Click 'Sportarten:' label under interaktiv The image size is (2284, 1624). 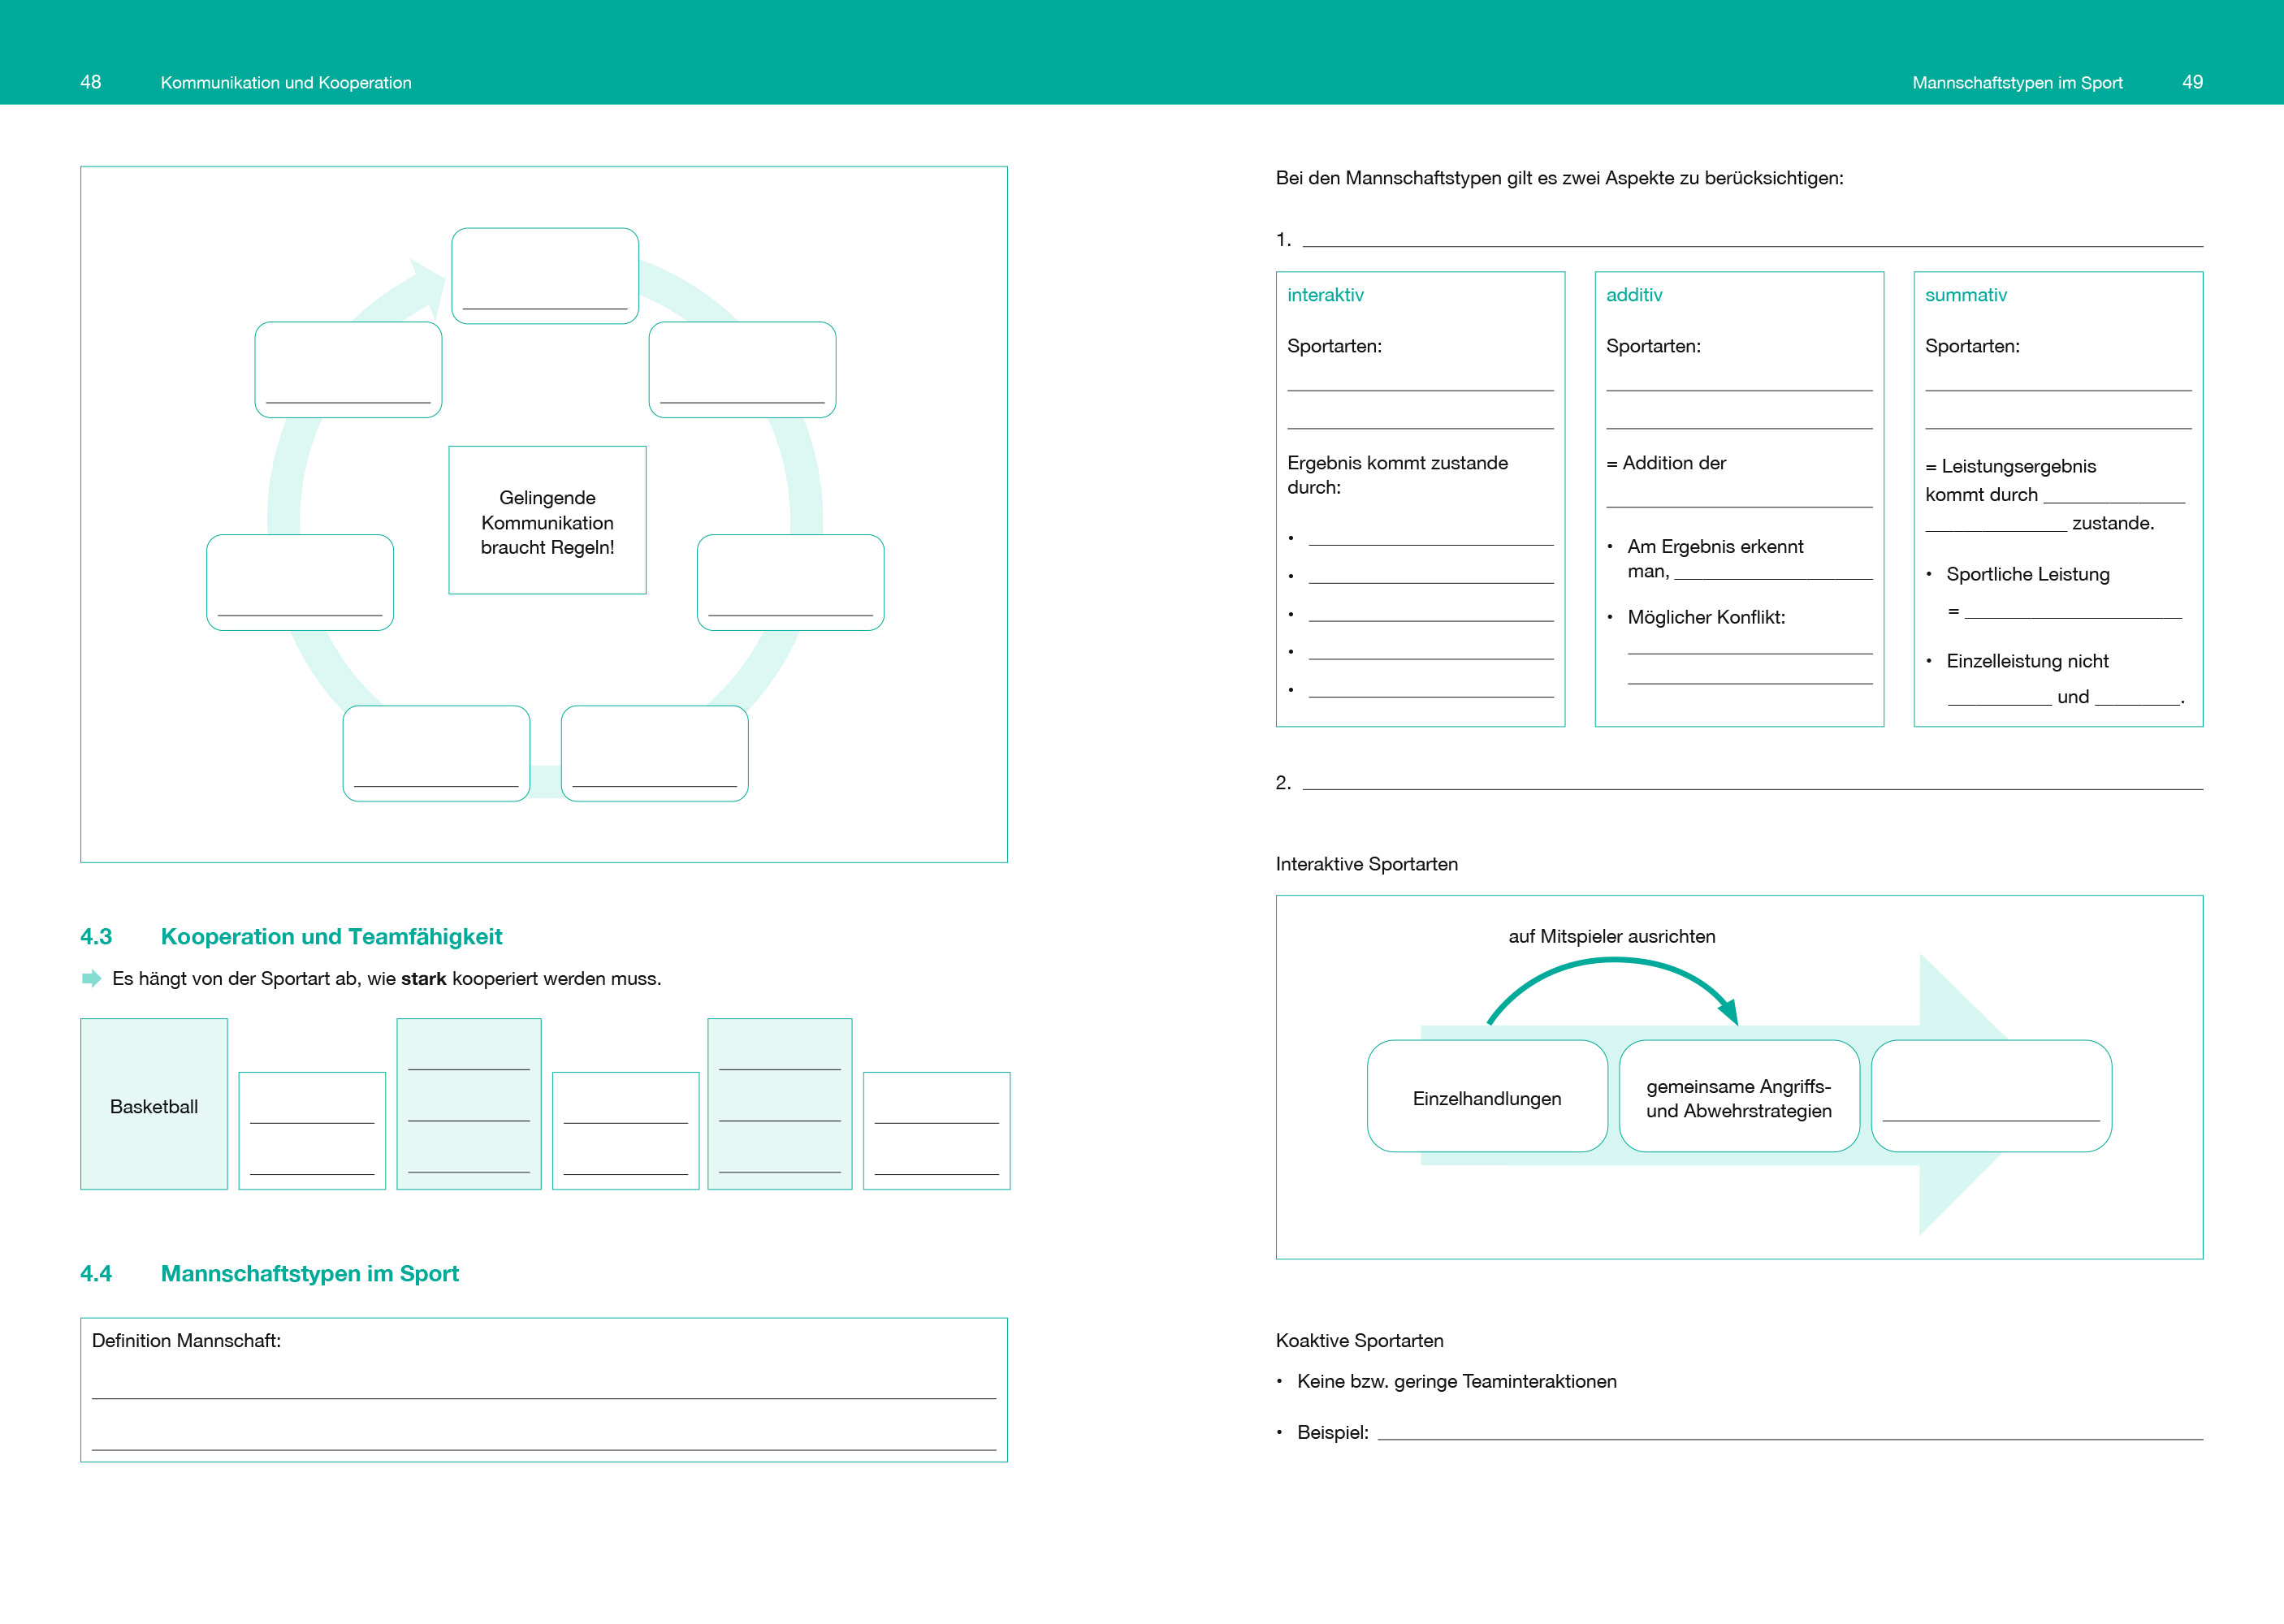(x=1334, y=346)
